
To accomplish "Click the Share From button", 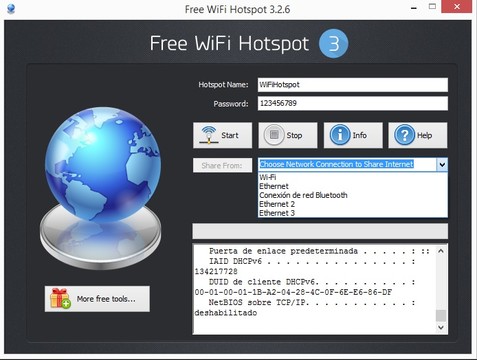I will (x=222, y=165).
